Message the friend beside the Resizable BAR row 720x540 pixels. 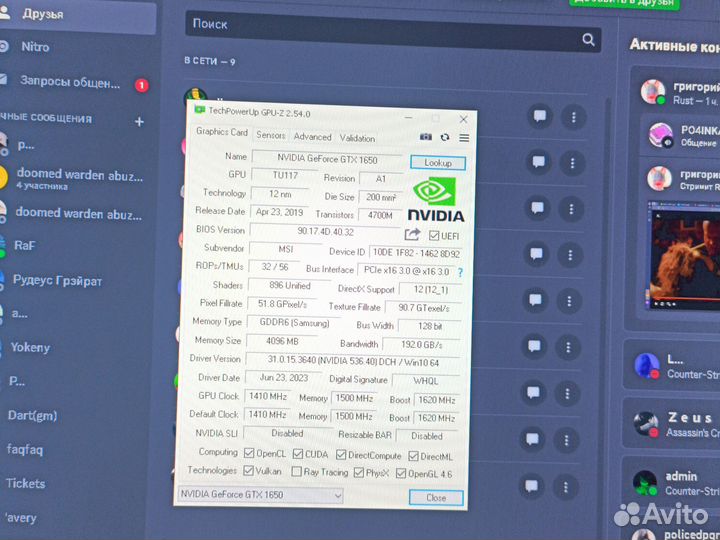coord(532,439)
